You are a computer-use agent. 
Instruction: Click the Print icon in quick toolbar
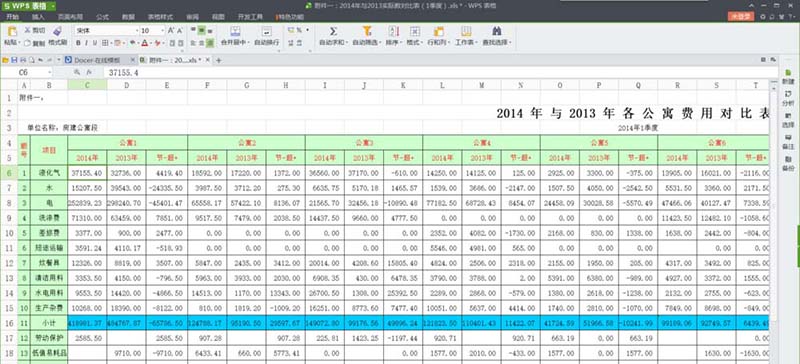(22, 60)
